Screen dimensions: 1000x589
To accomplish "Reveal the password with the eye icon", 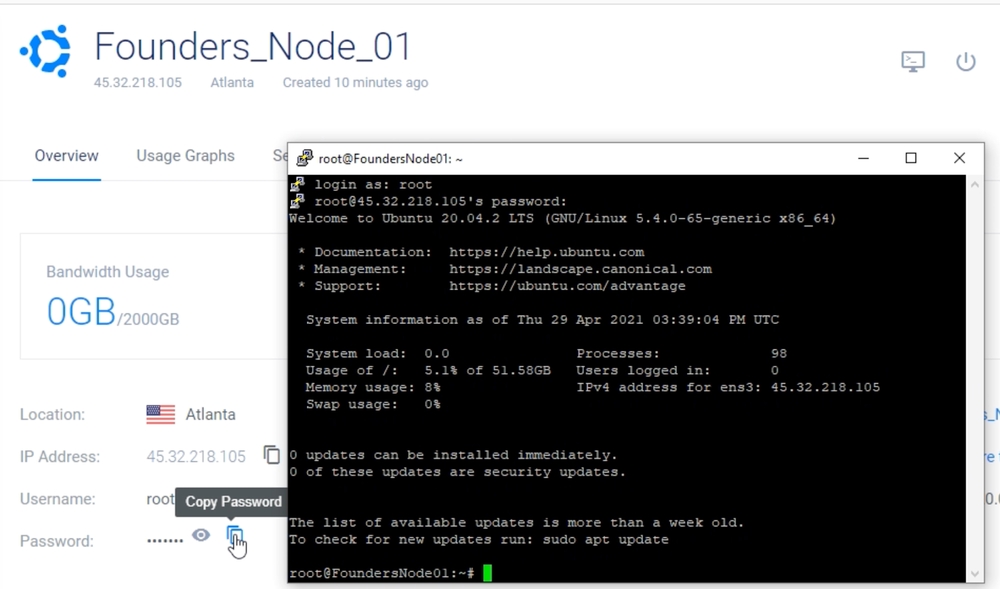I will click(201, 535).
